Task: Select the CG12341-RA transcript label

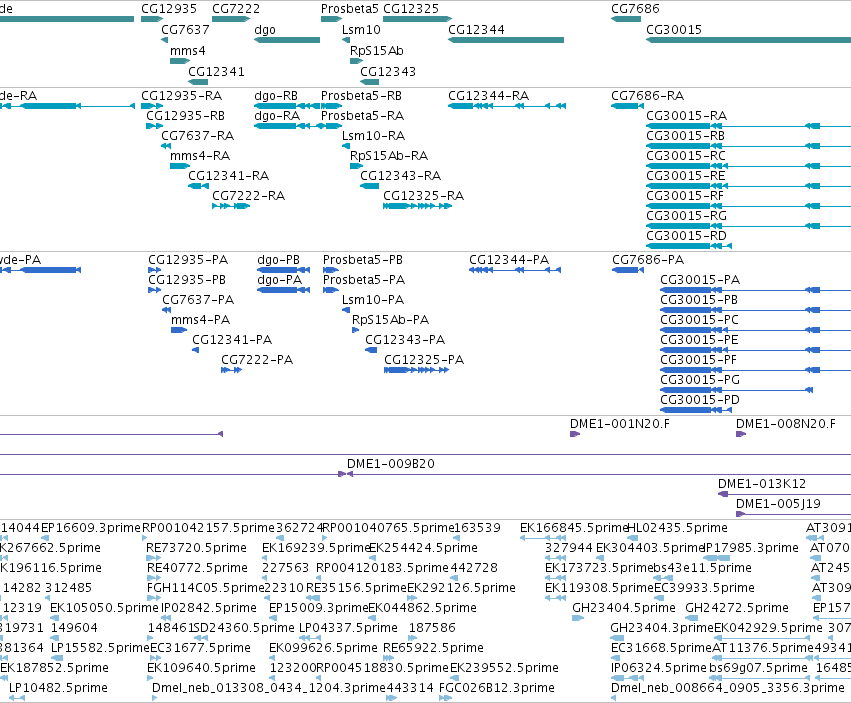Action: (228, 176)
